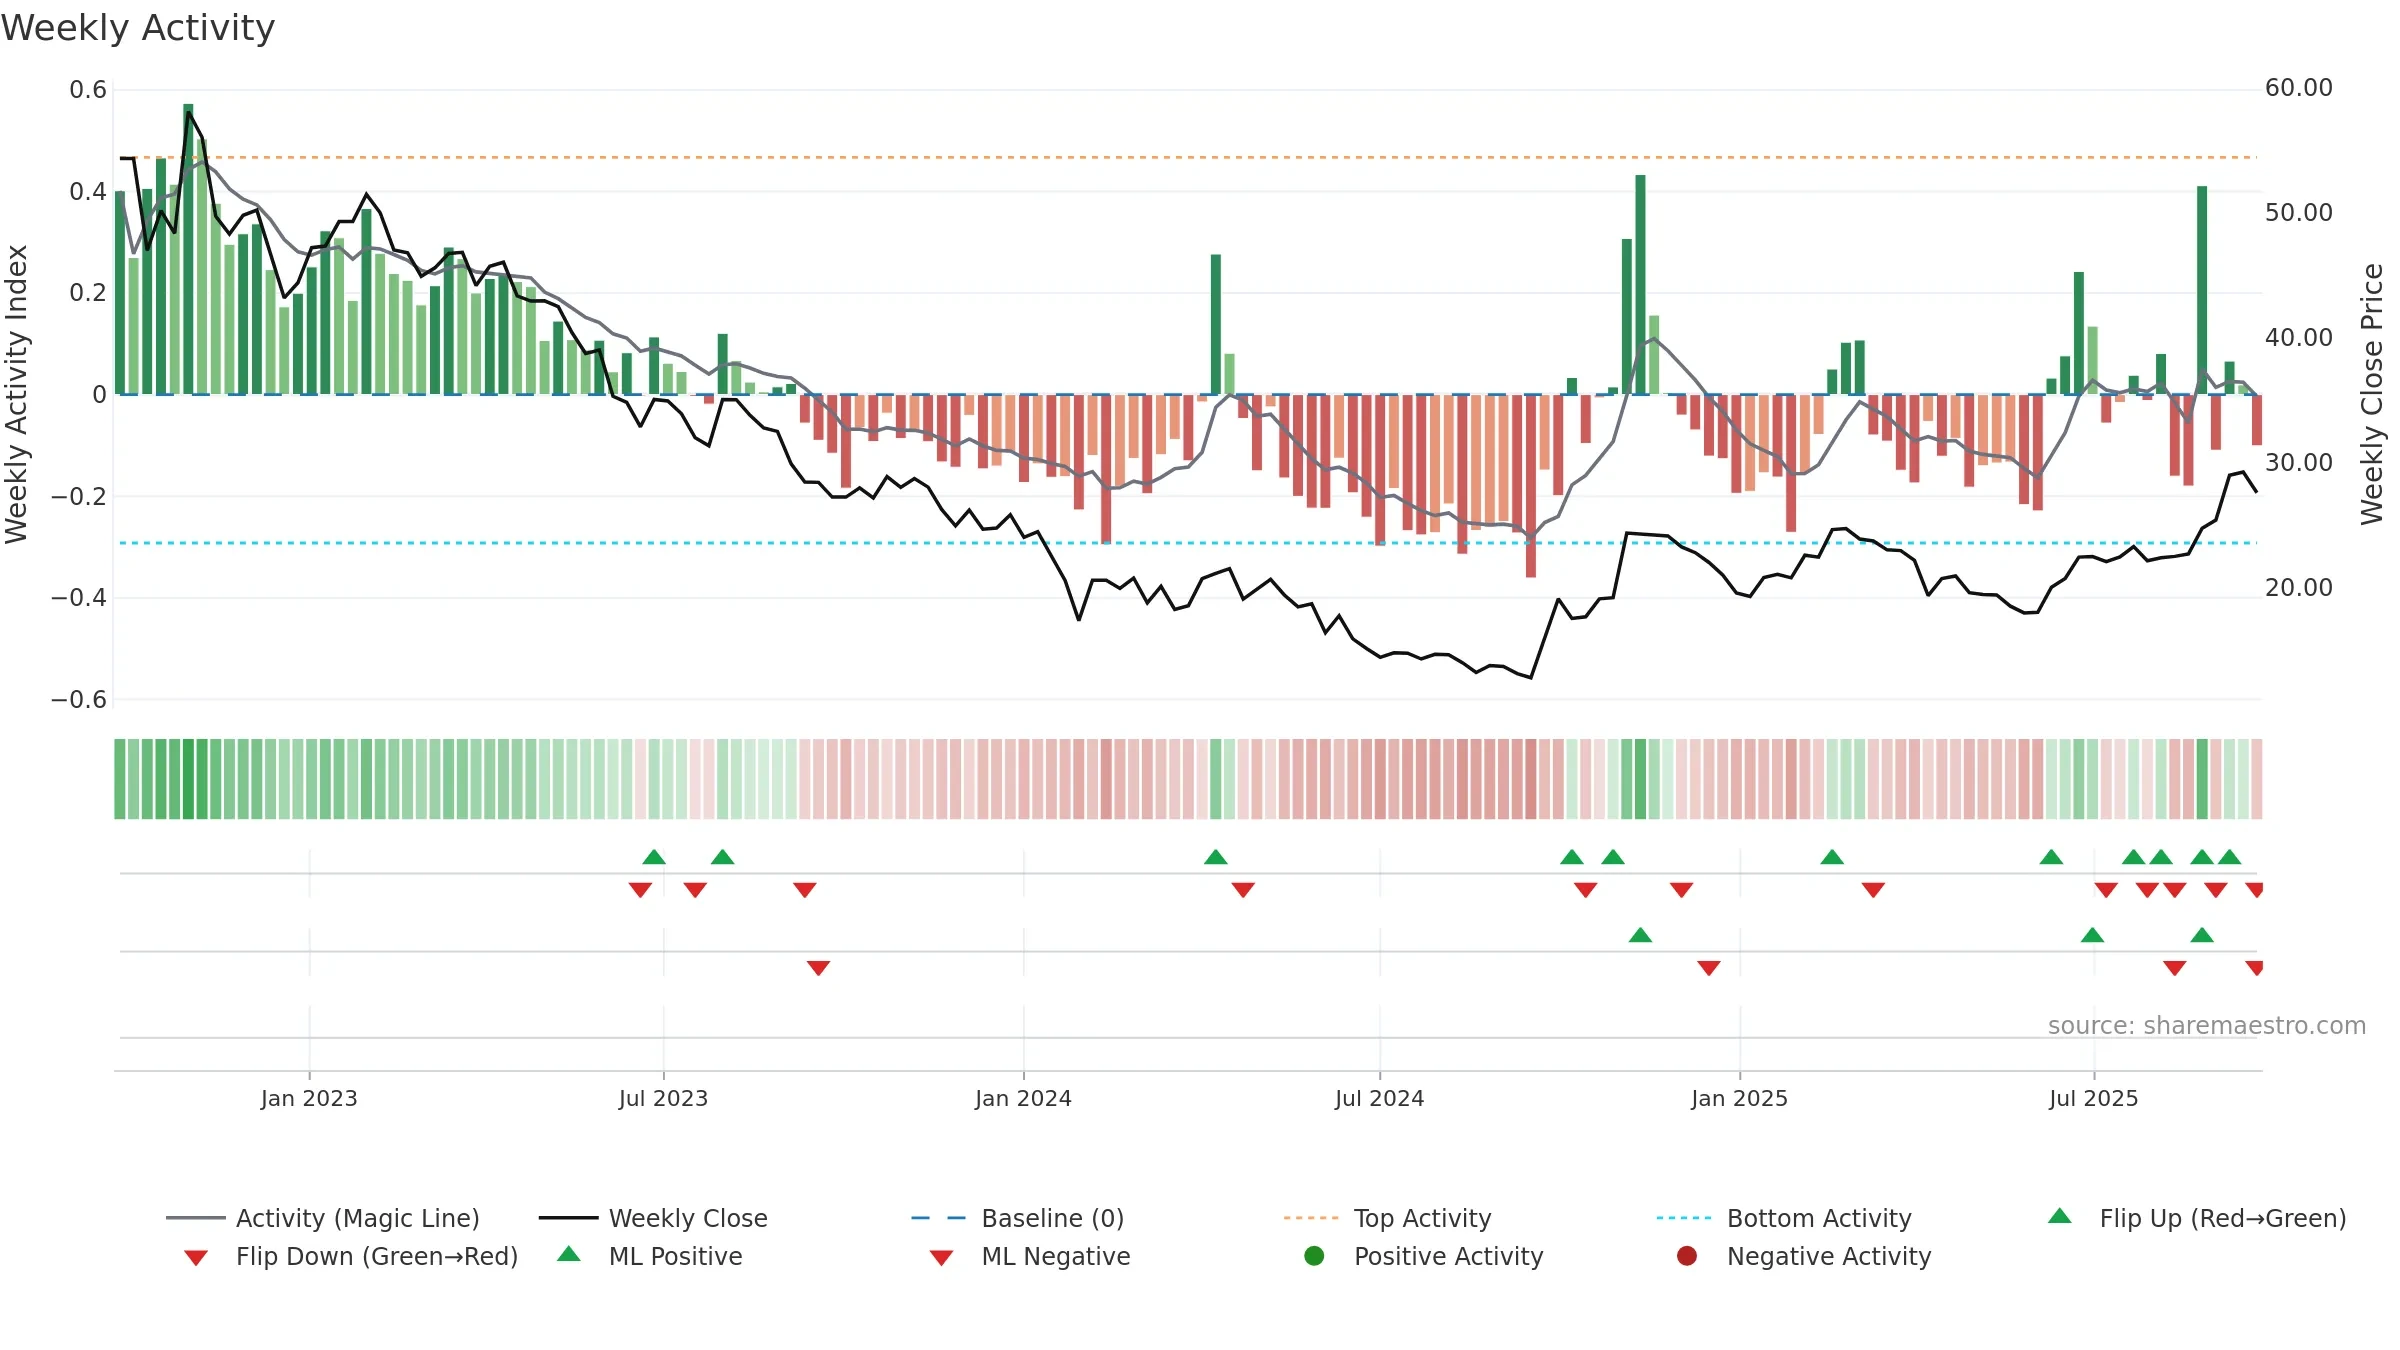Click the Jul 2024 axis label
This screenshot has width=2400, height=1350.
(1379, 1098)
